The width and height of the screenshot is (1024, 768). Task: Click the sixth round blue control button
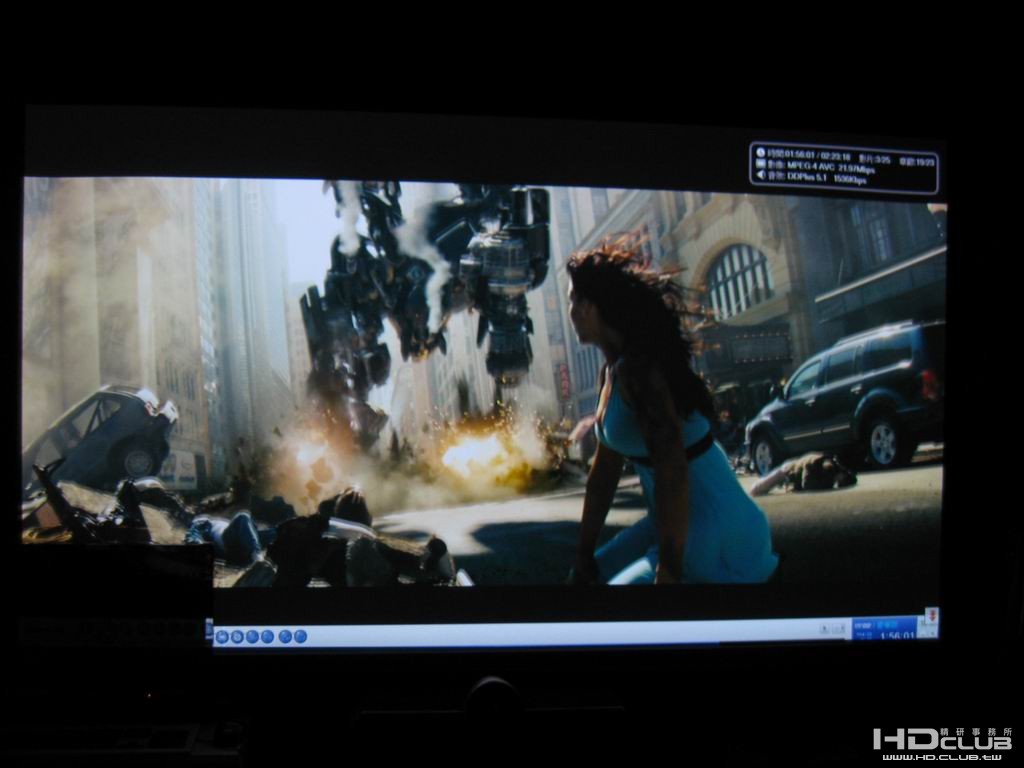point(300,637)
